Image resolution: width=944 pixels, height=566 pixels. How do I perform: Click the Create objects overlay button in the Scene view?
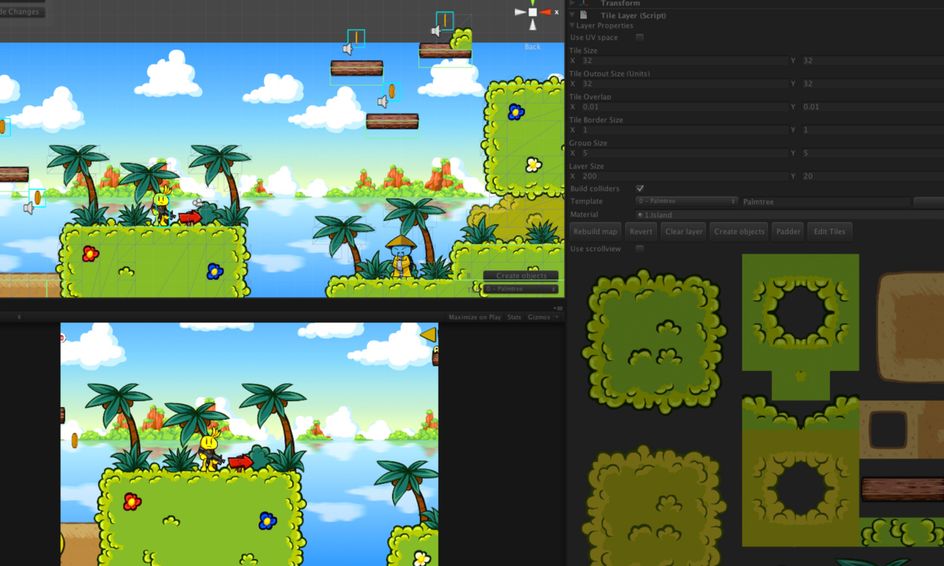(x=521, y=275)
